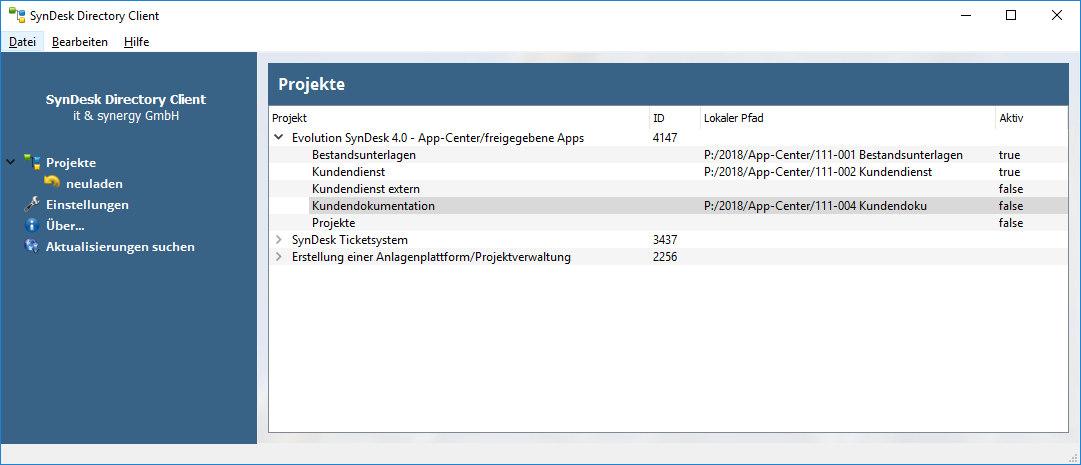
Task: Collapse the Evolution SynDesk 4.0 project node
Action: tap(279, 137)
